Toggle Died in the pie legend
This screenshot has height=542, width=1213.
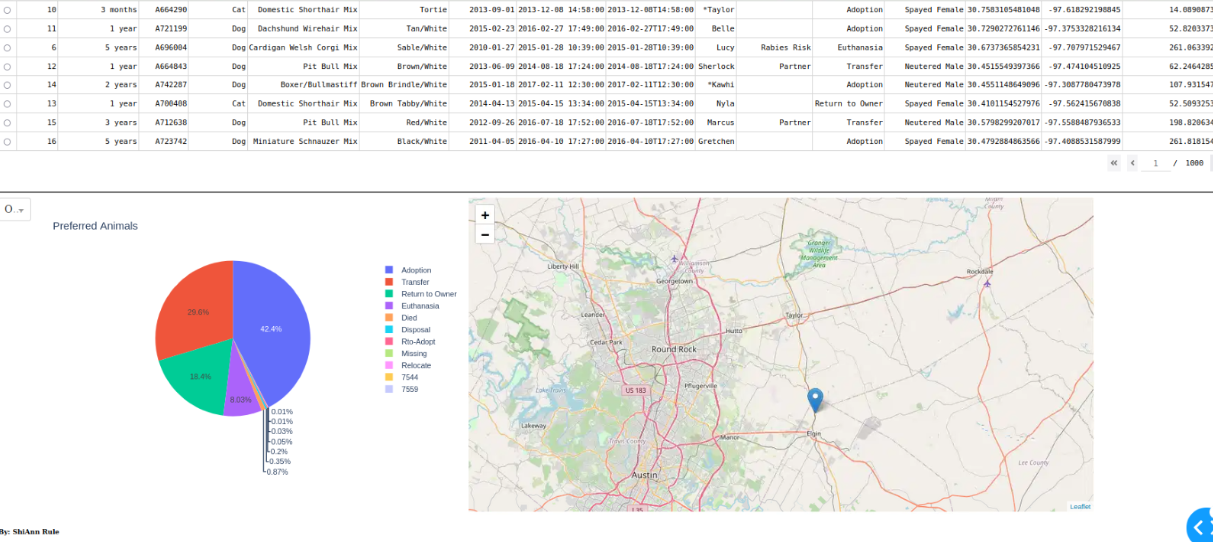(x=408, y=318)
